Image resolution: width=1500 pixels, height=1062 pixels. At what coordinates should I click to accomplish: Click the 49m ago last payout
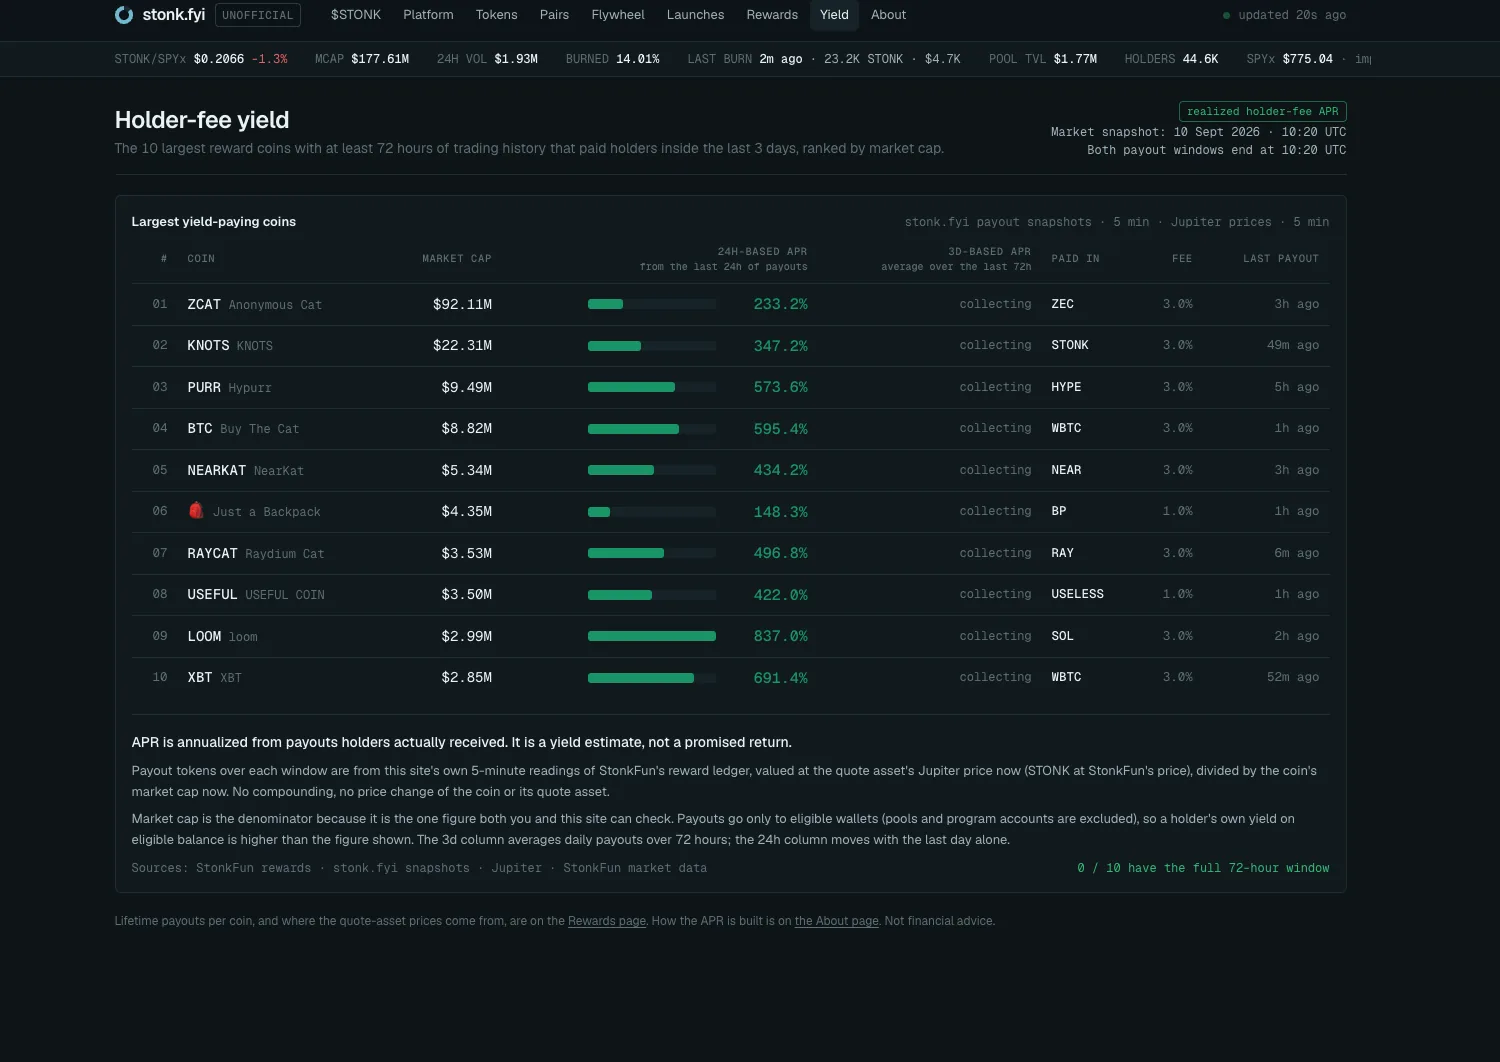click(x=1293, y=345)
